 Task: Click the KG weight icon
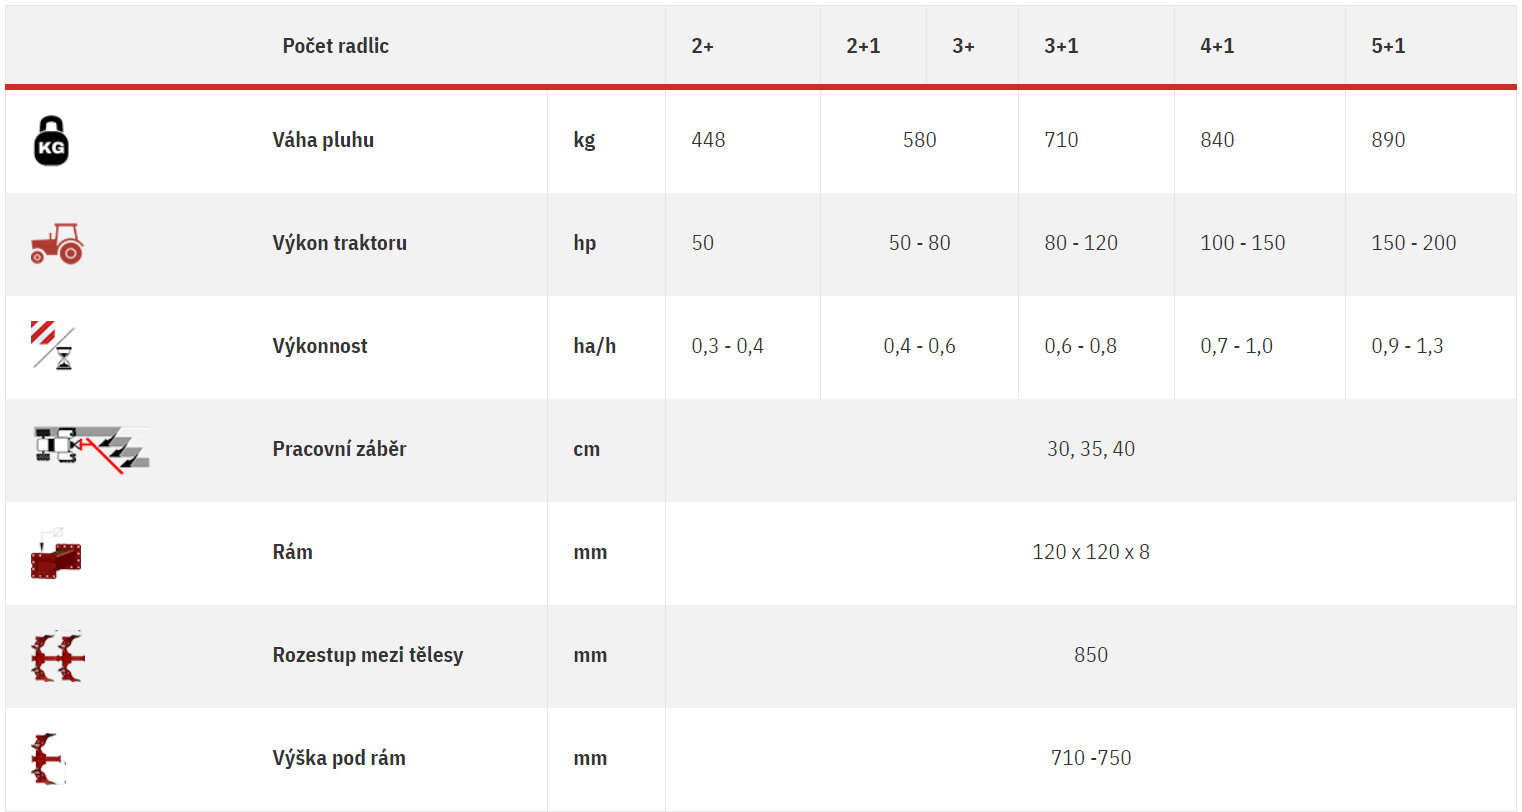pos(51,140)
